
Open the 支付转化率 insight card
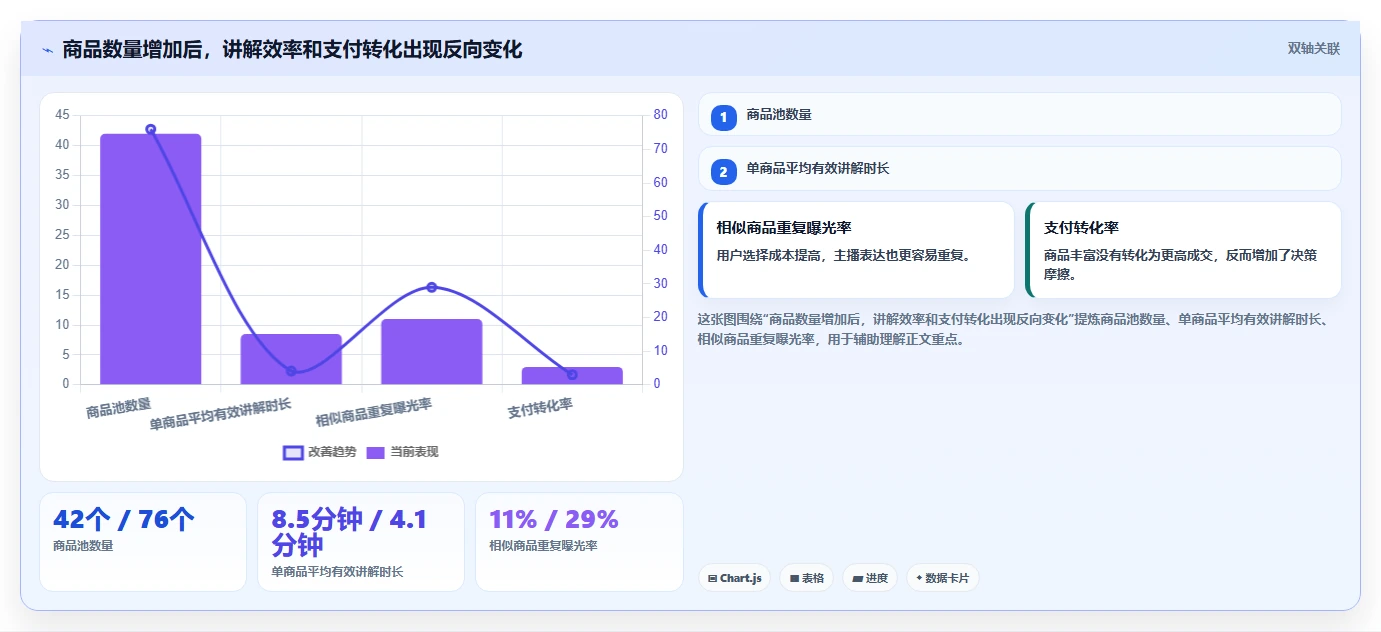coord(1183,250)
